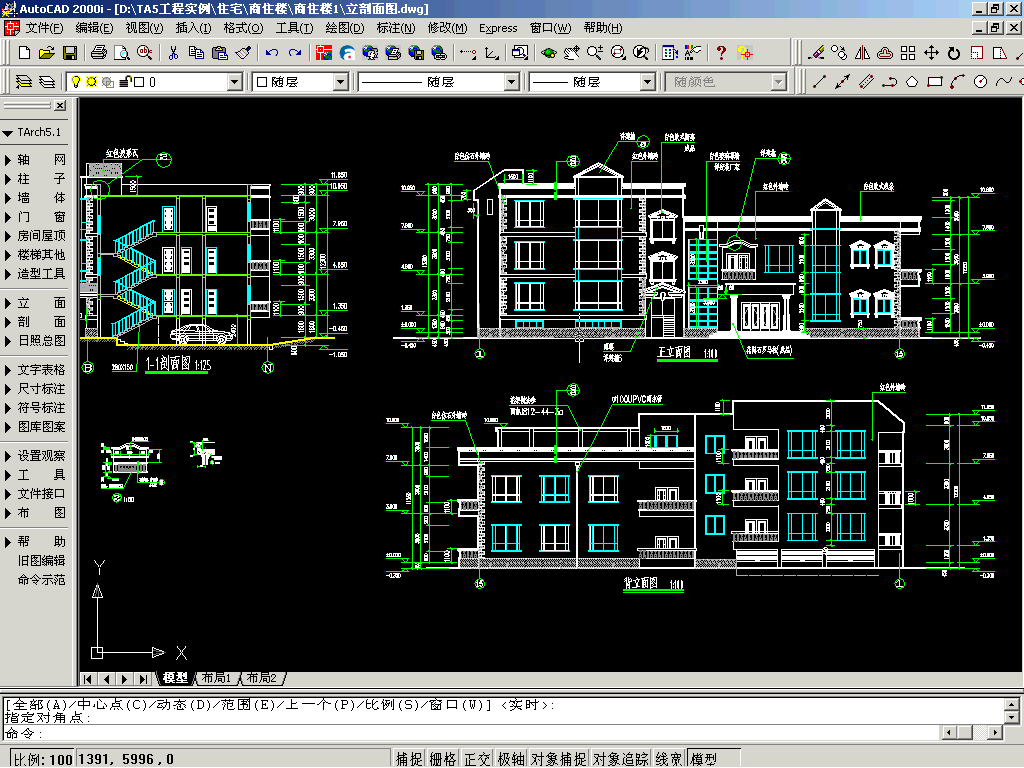The image size is (1024, 768).
Task: Open the 文件(F) menu
Action: pyautogui.click(x=44, y=28)
